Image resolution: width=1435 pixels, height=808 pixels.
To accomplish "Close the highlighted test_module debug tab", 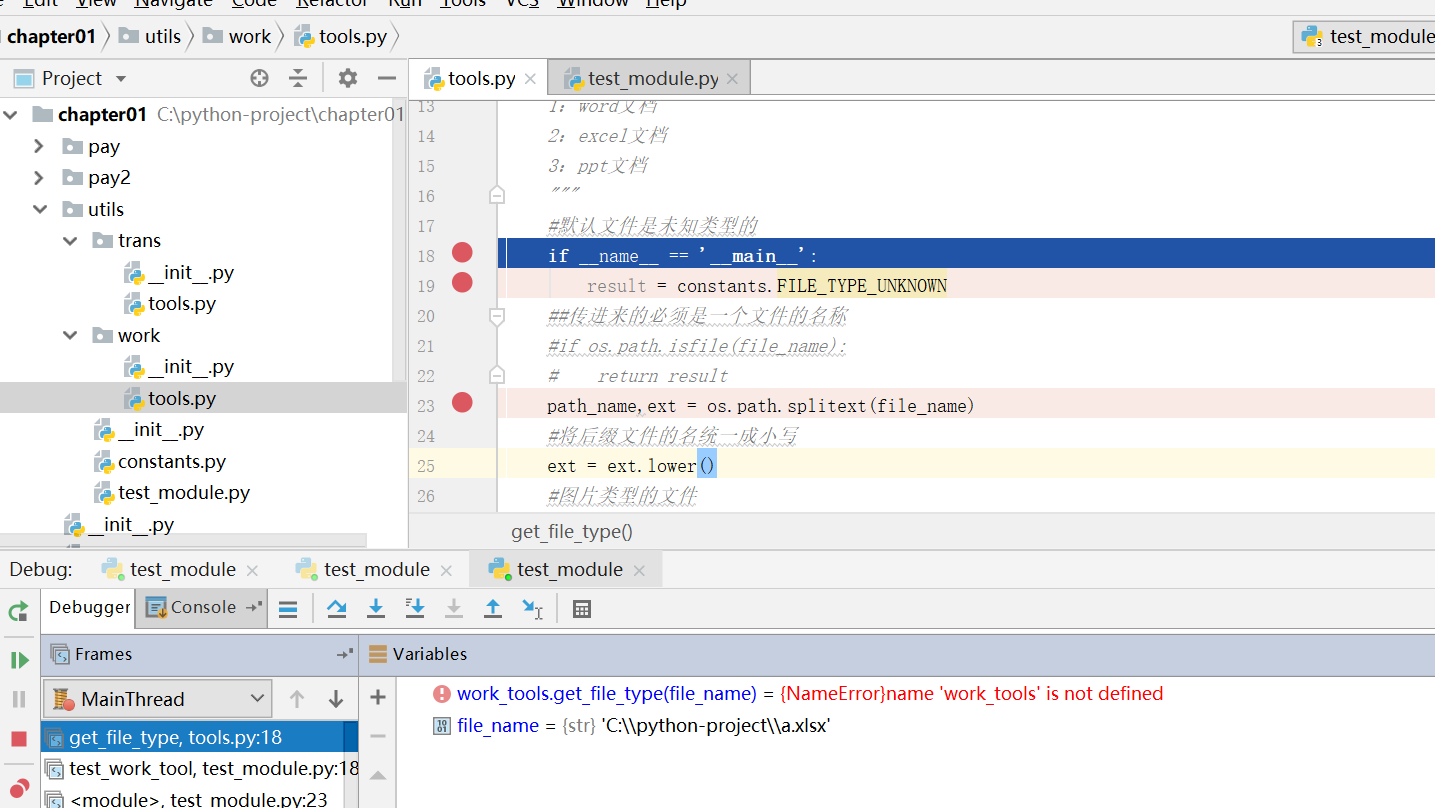I will [639, 570].
